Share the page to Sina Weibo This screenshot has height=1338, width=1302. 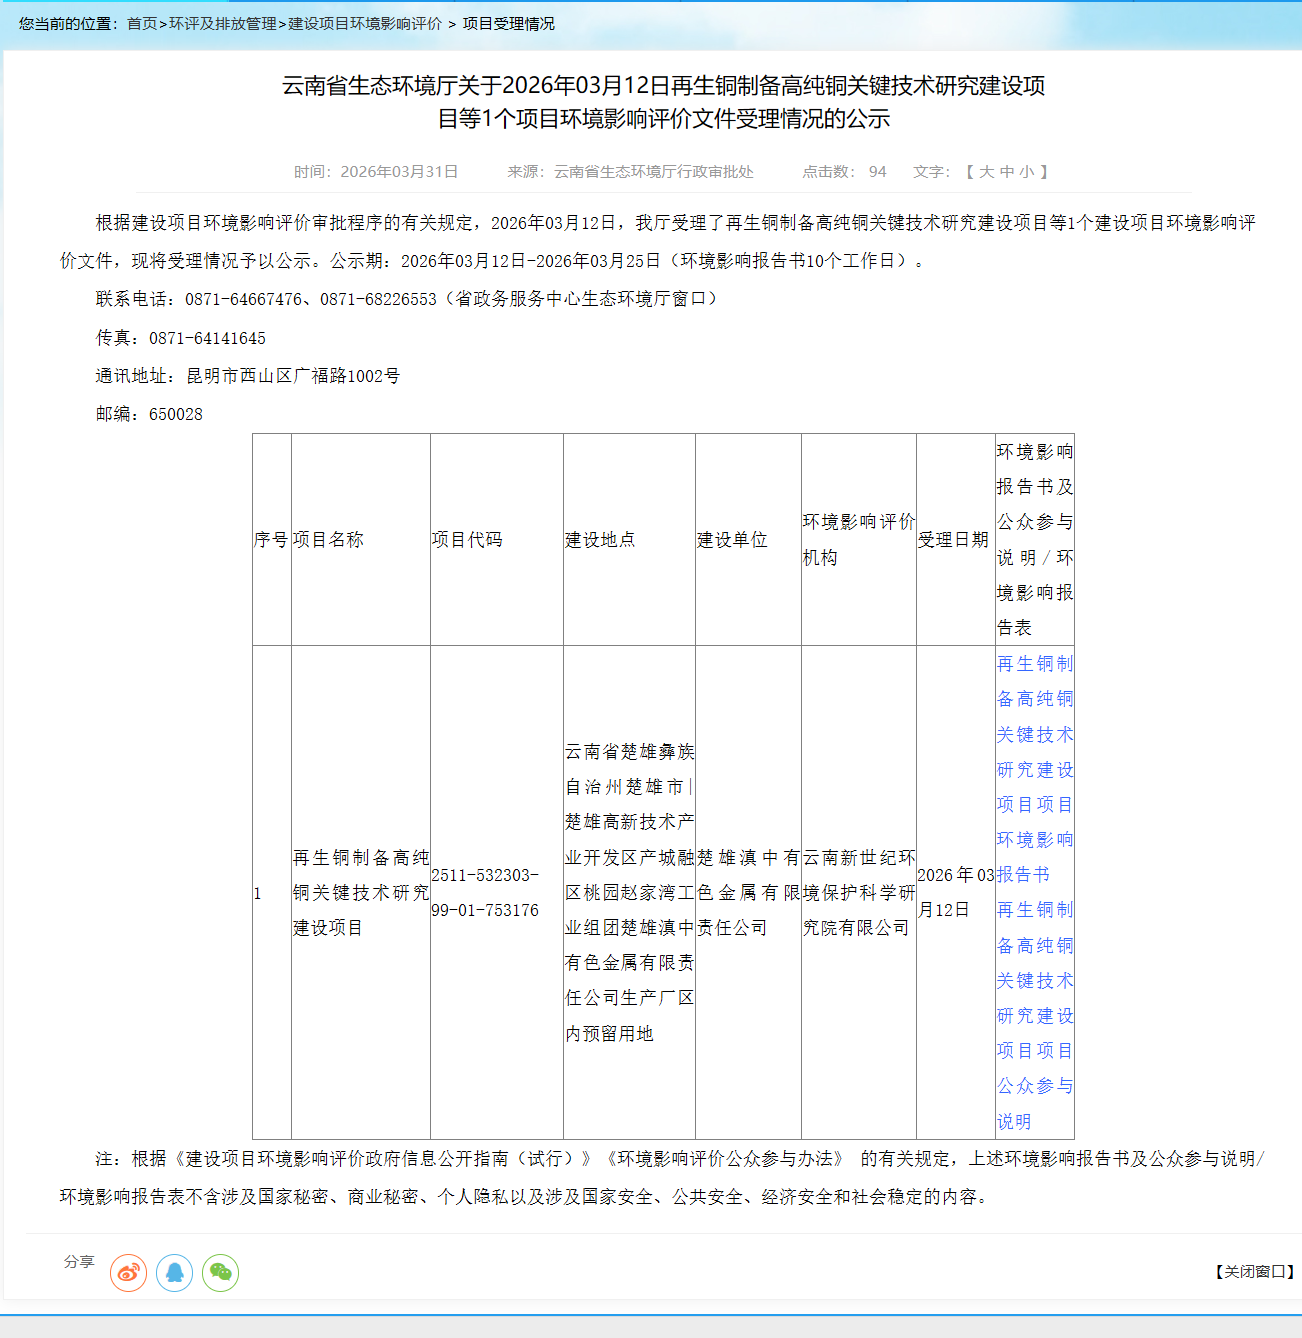tap(128, 1273)
